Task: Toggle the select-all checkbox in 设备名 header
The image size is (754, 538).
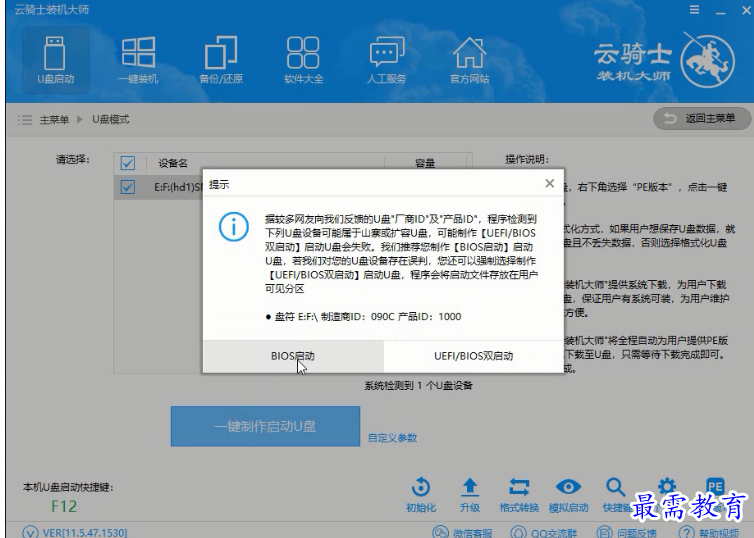Action: click(x=127, y=163)
